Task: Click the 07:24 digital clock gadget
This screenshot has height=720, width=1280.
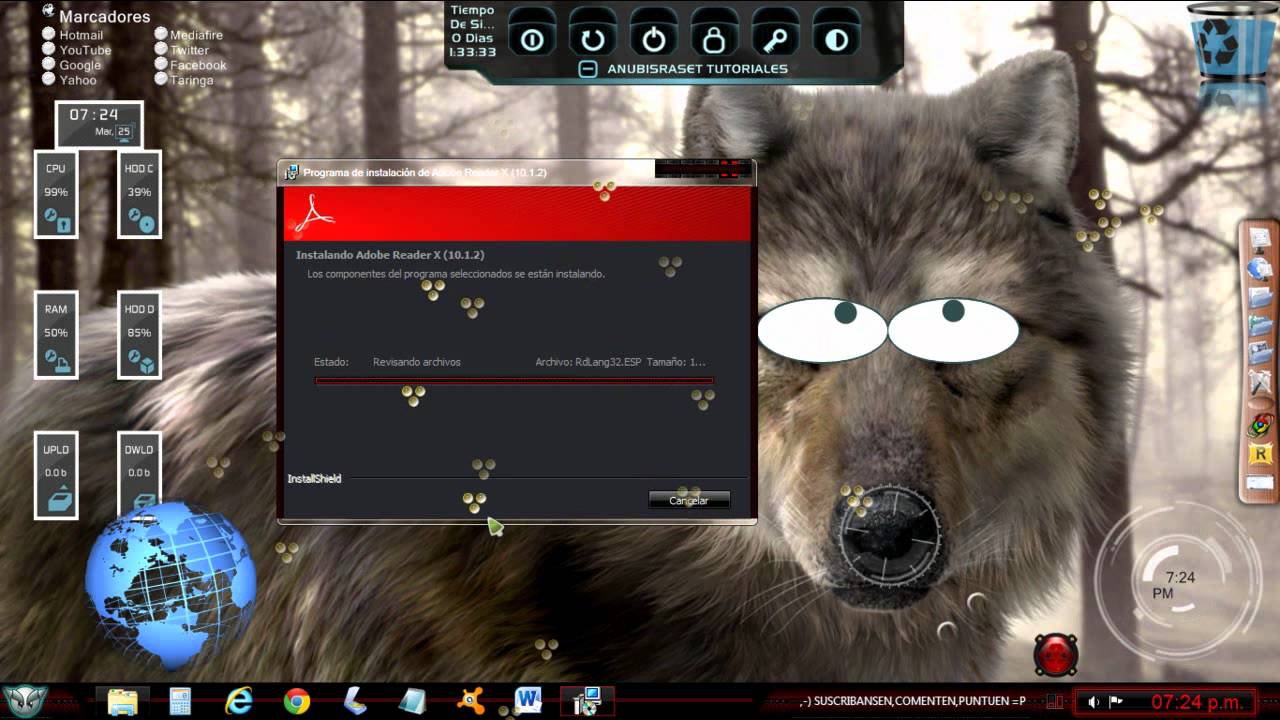Action: 99,124
